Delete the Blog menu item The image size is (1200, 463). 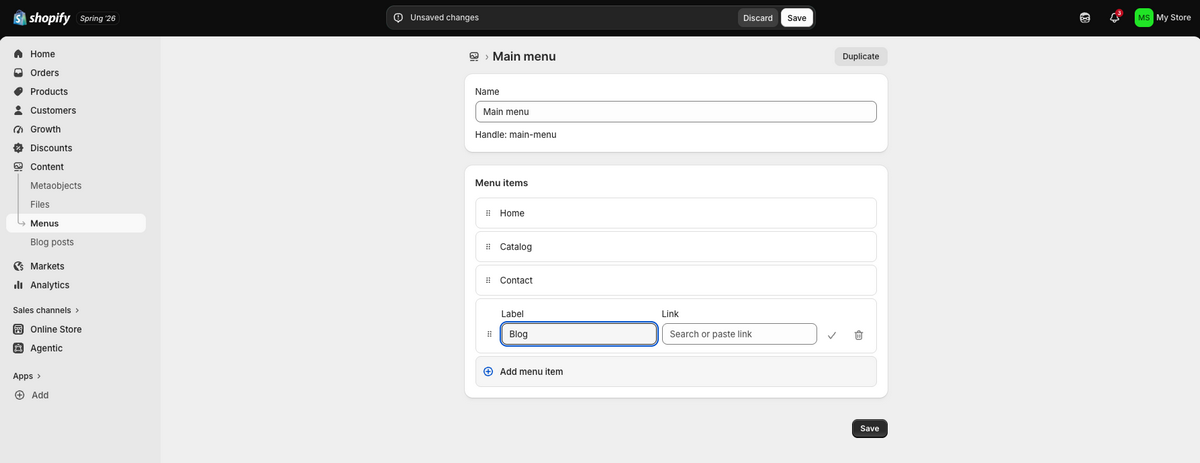coord(859,335)
